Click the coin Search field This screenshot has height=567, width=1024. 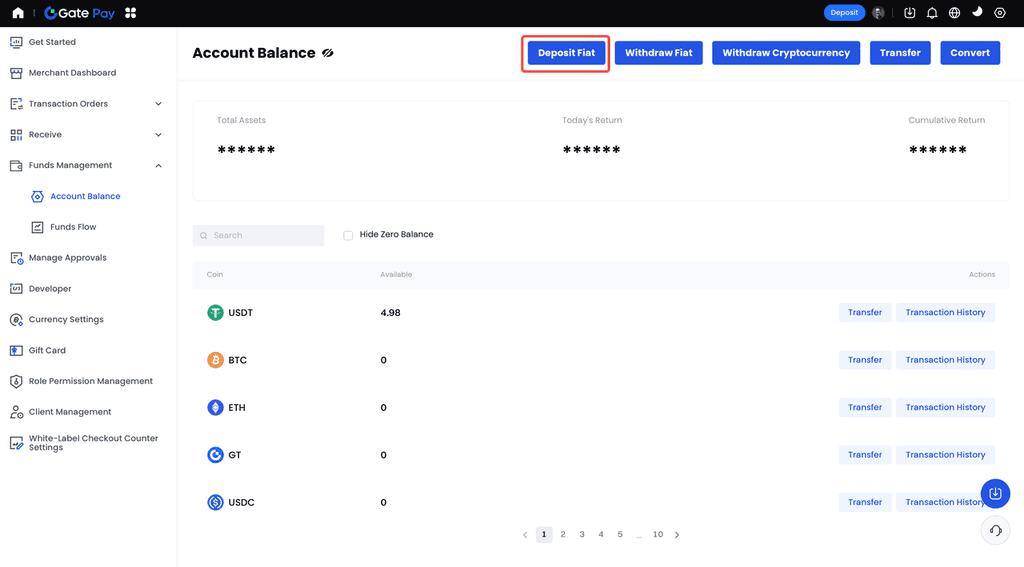point(258,235)
